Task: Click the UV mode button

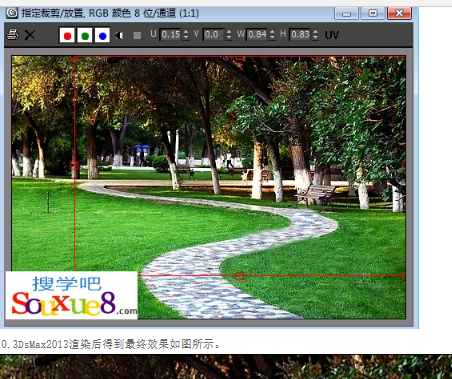Action: pyautogui.click(x=332, y=35)
